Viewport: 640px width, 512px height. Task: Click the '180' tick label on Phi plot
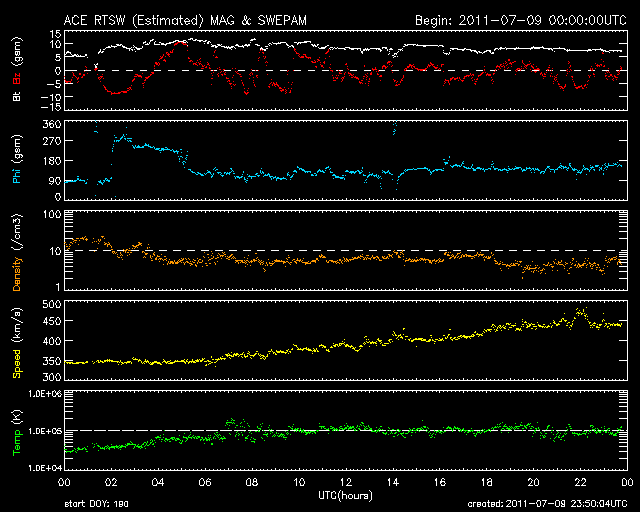click(x=52, y=161)
